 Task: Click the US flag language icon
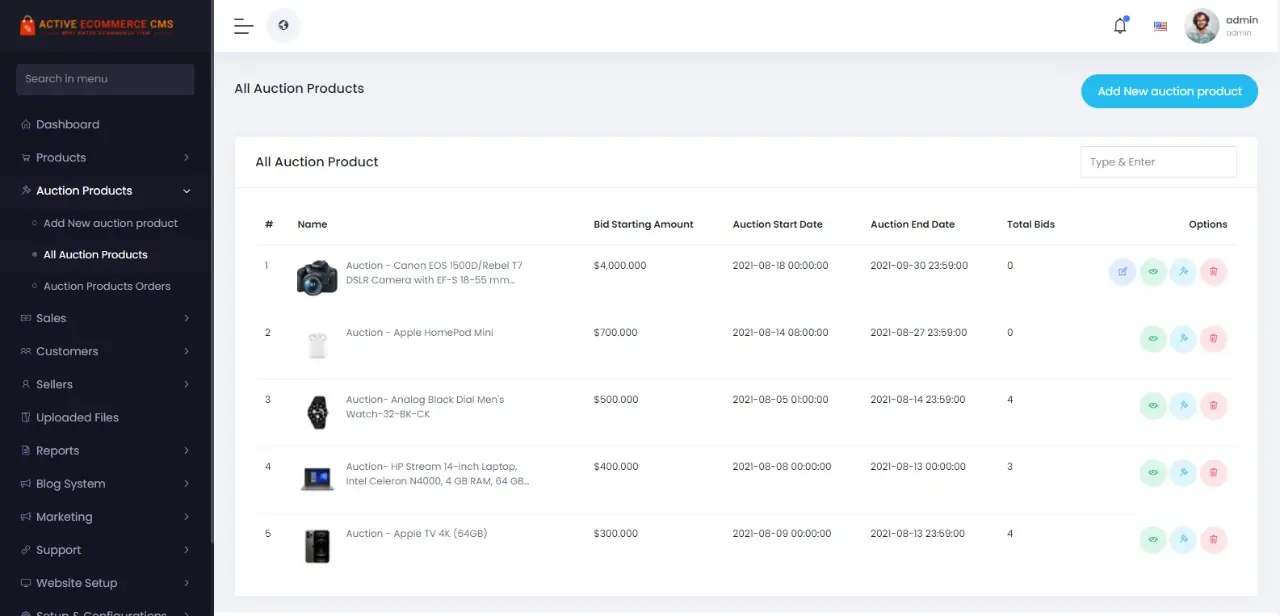pyautogui.click(x=1160, y=26)
